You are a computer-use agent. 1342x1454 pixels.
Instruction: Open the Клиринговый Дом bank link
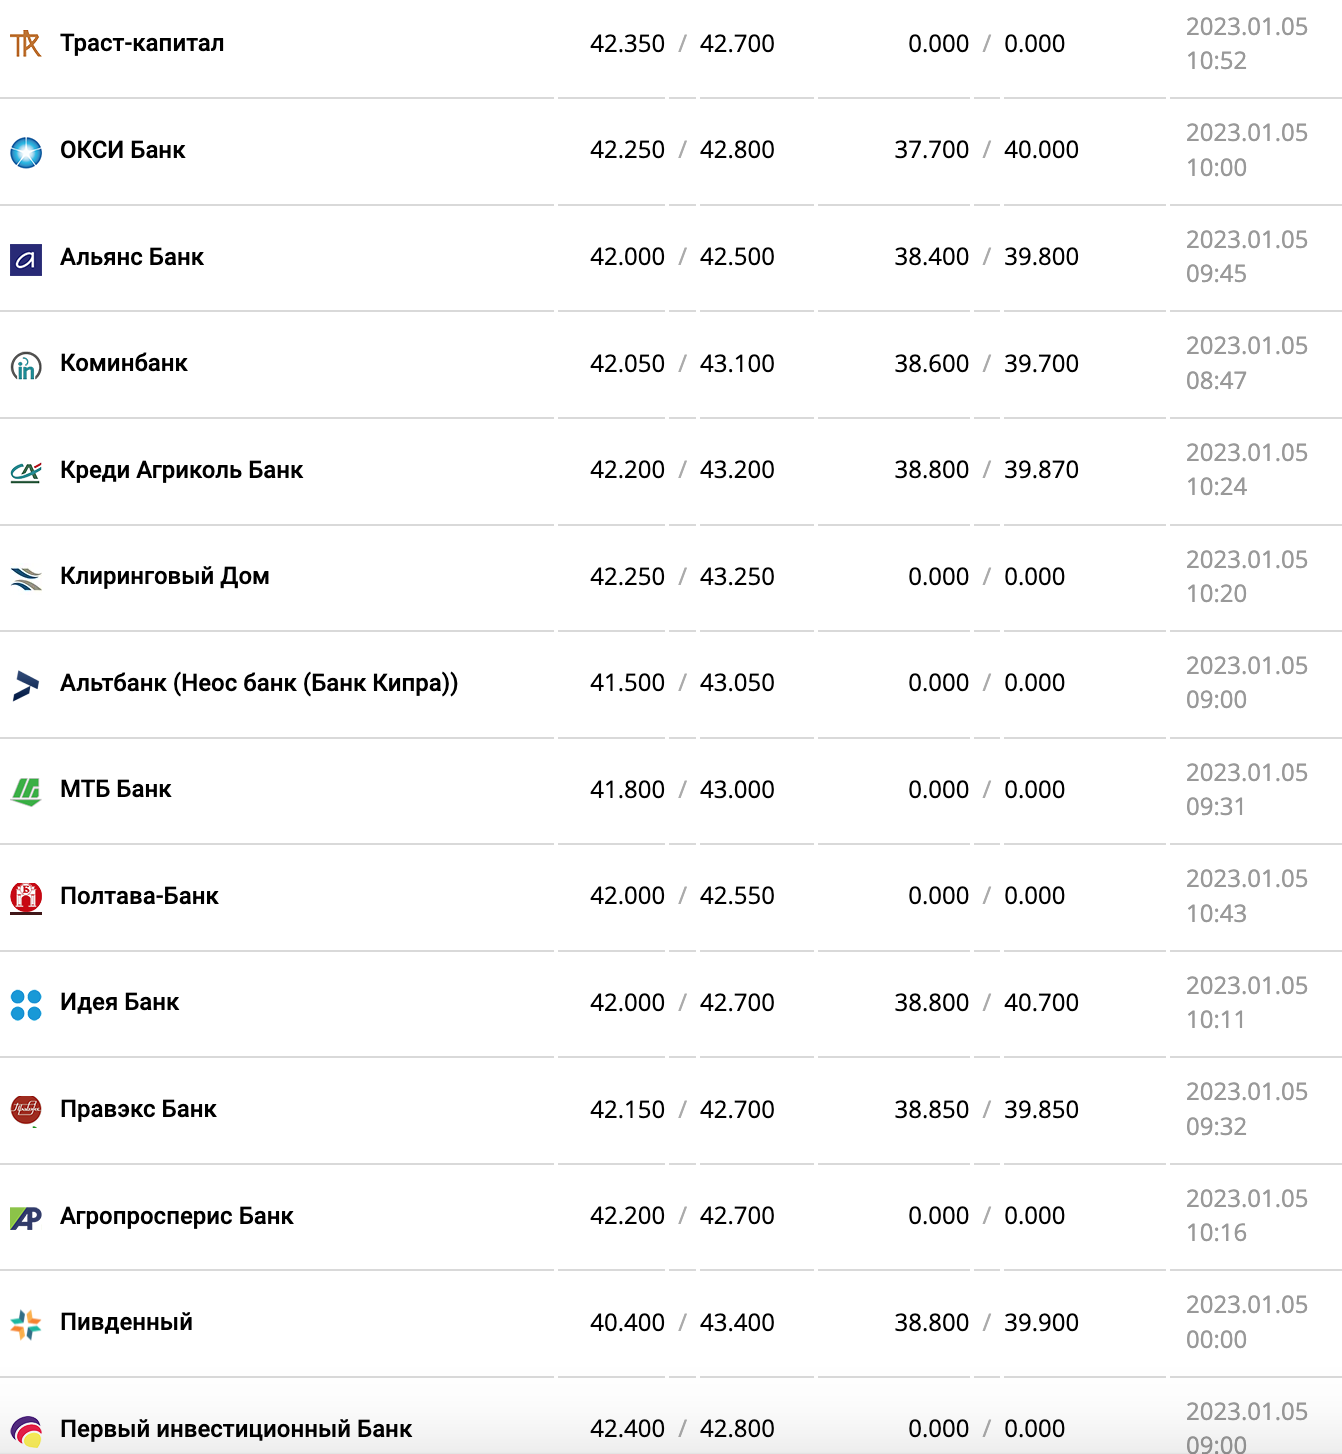165,576
